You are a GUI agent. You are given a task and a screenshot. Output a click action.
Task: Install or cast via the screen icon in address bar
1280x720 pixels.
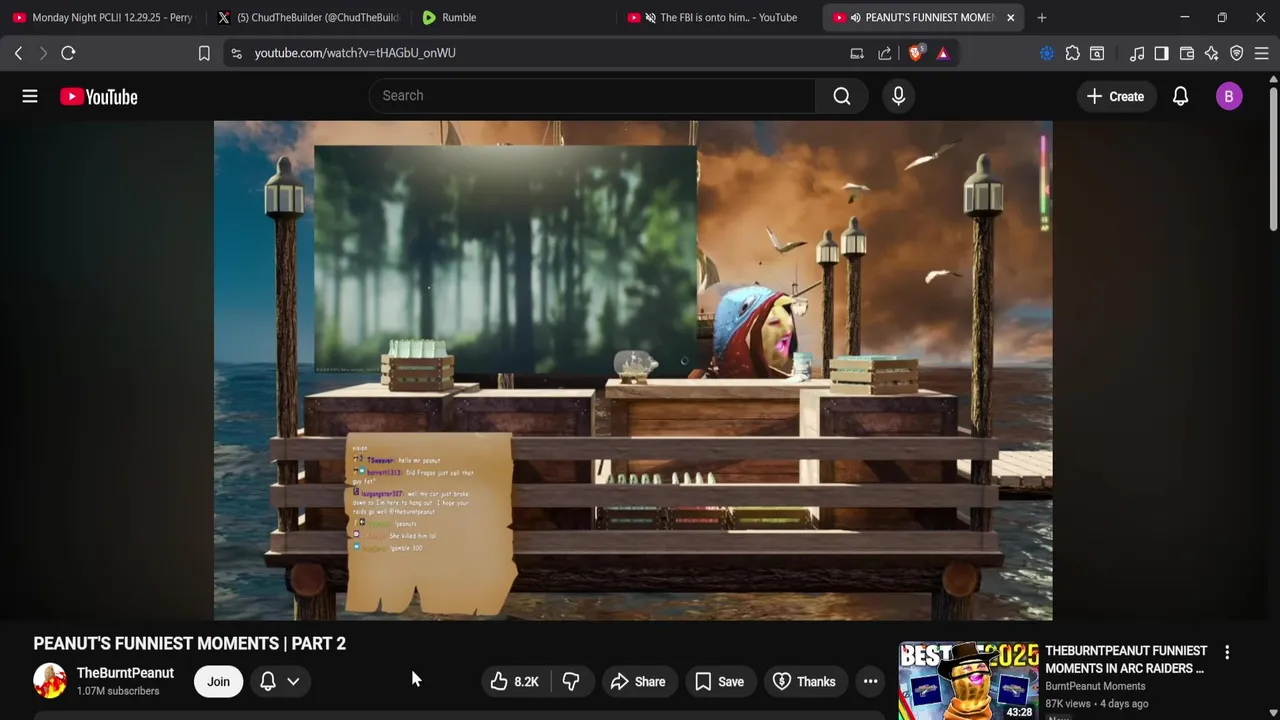[x=857, y=53]
